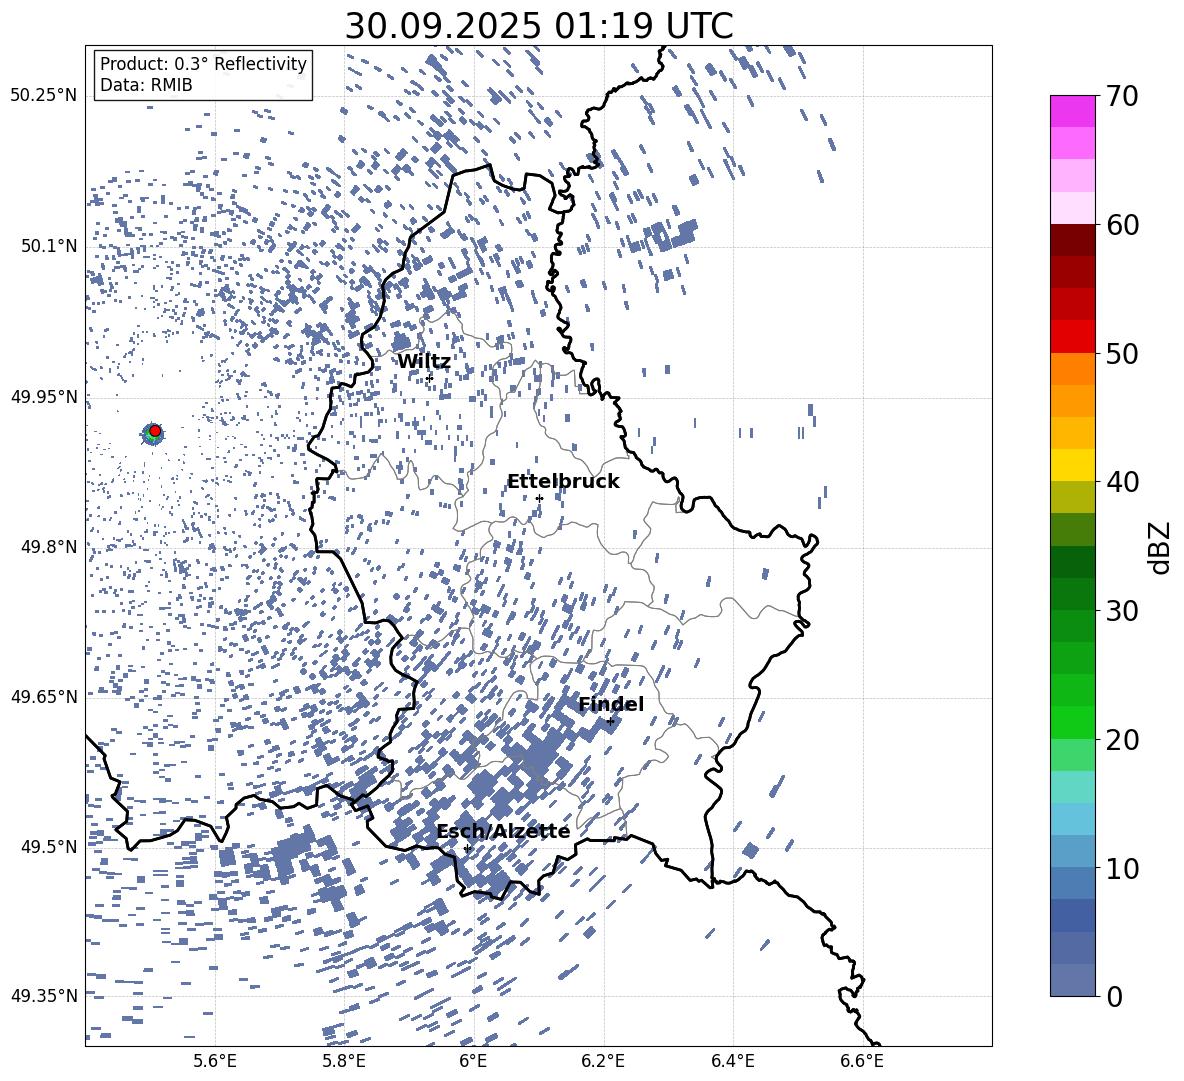
Task: Click the Ettelbruck city label
Action: coord(563,482)
